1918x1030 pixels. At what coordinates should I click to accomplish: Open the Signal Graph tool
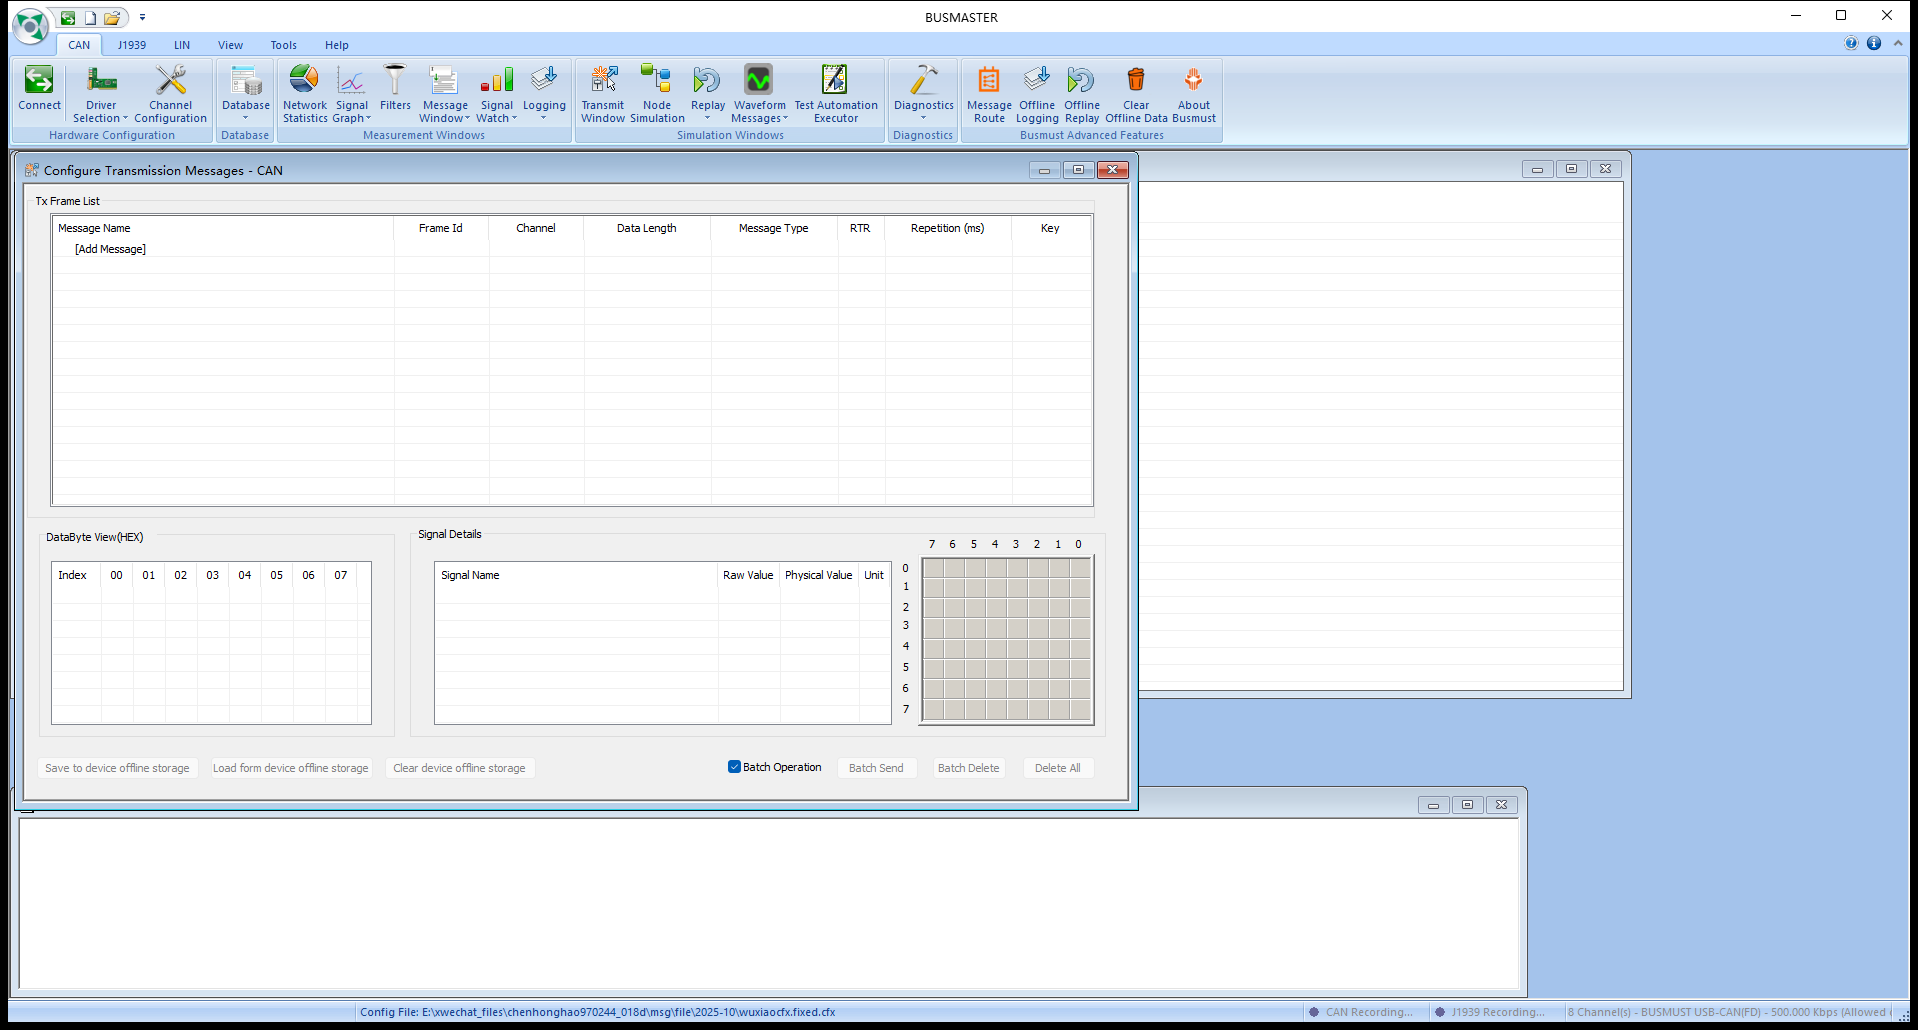point(352,93)
